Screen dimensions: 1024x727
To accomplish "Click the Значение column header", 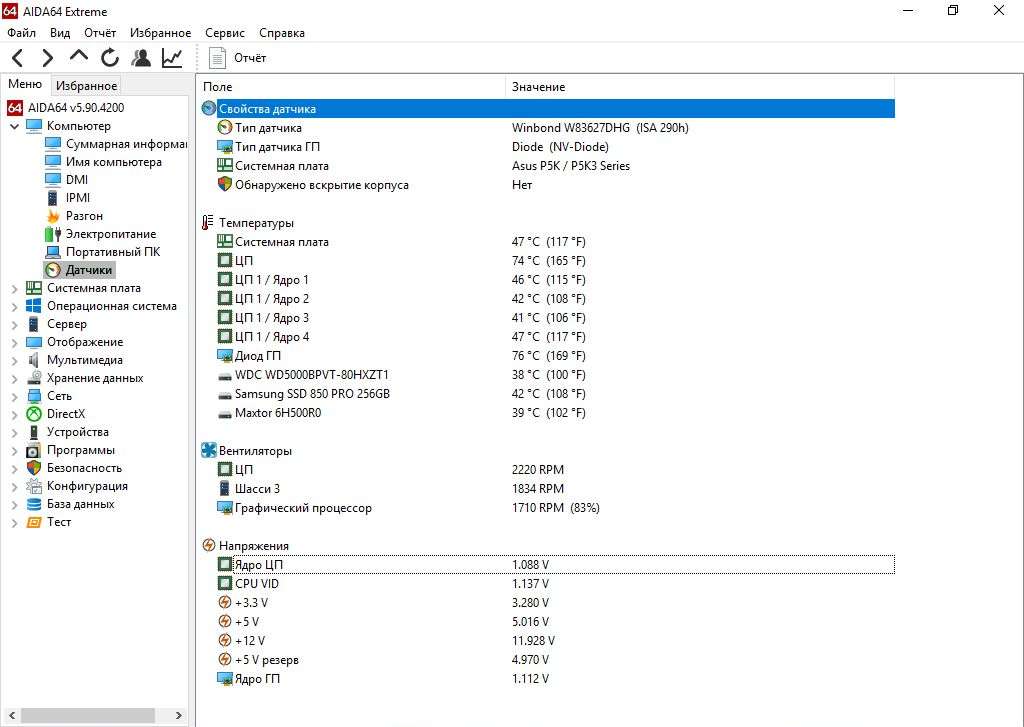I will (x=700, y=87).
